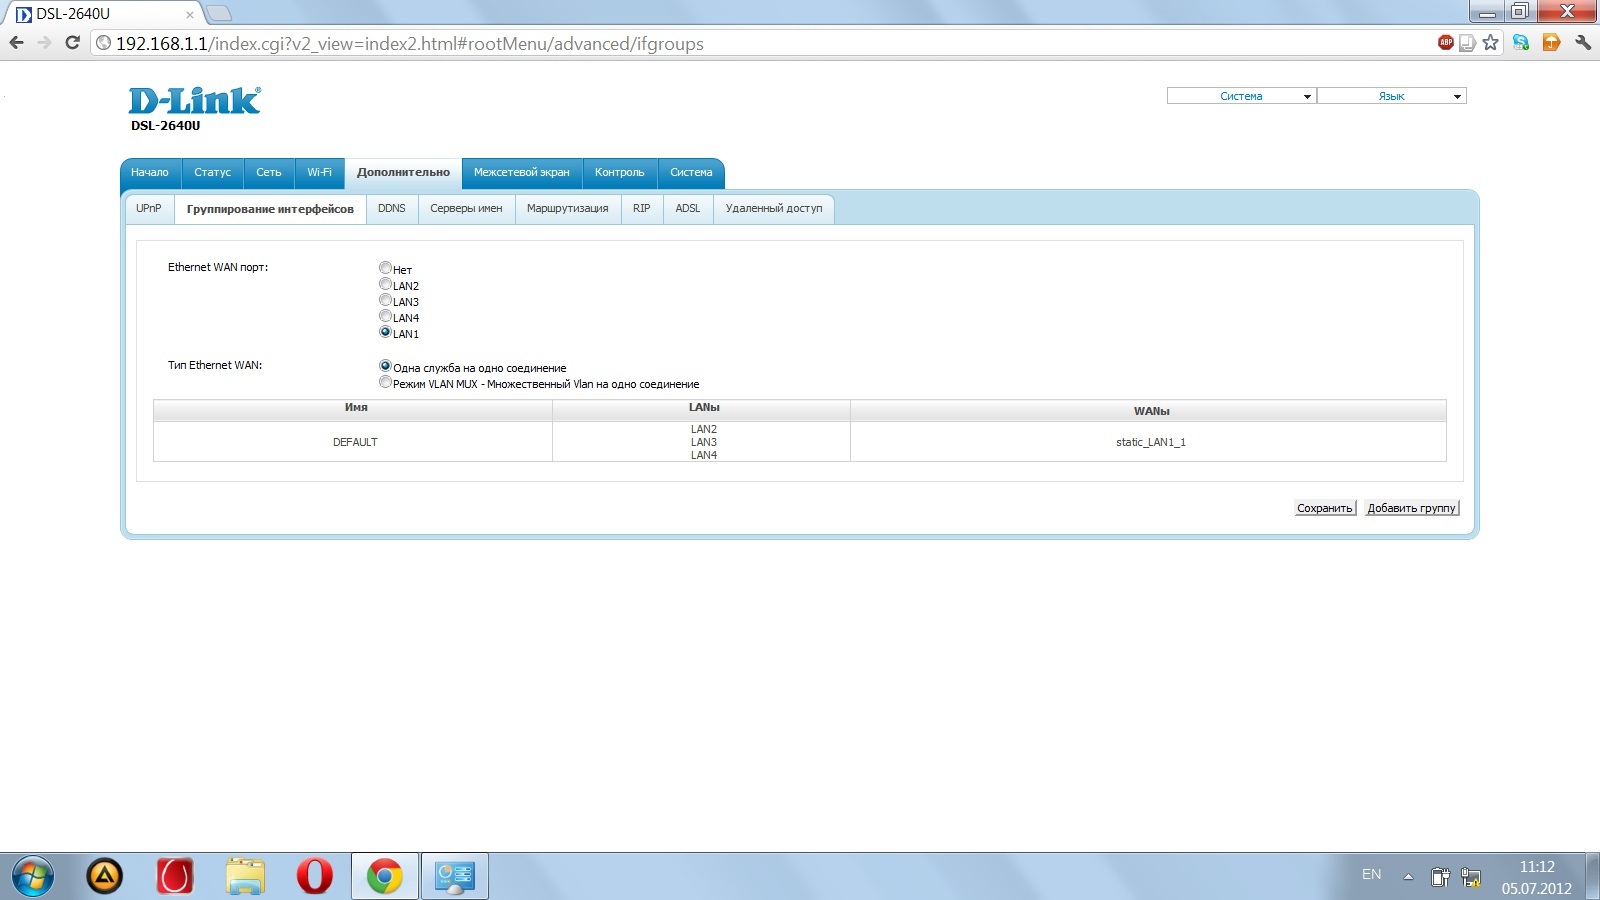
Task: Open Chrome's wrench settings menu
Action: click(1582, 42)
